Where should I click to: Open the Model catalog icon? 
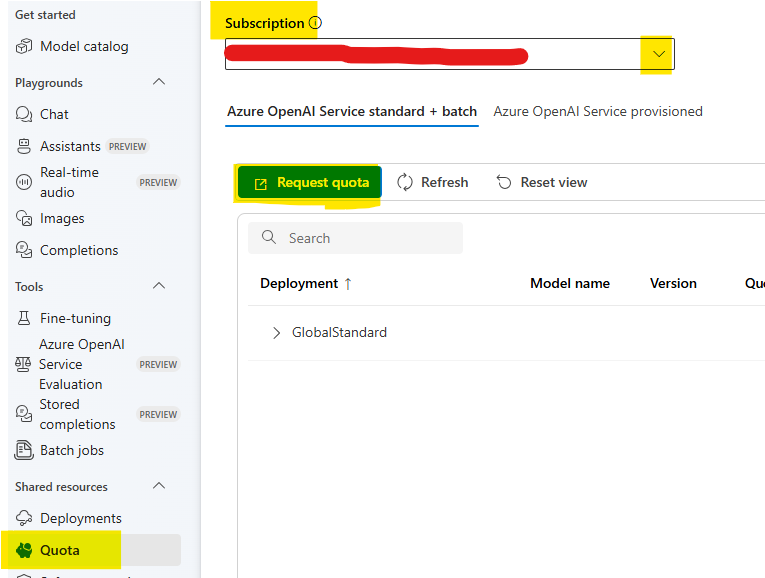(x=24, y=46)
